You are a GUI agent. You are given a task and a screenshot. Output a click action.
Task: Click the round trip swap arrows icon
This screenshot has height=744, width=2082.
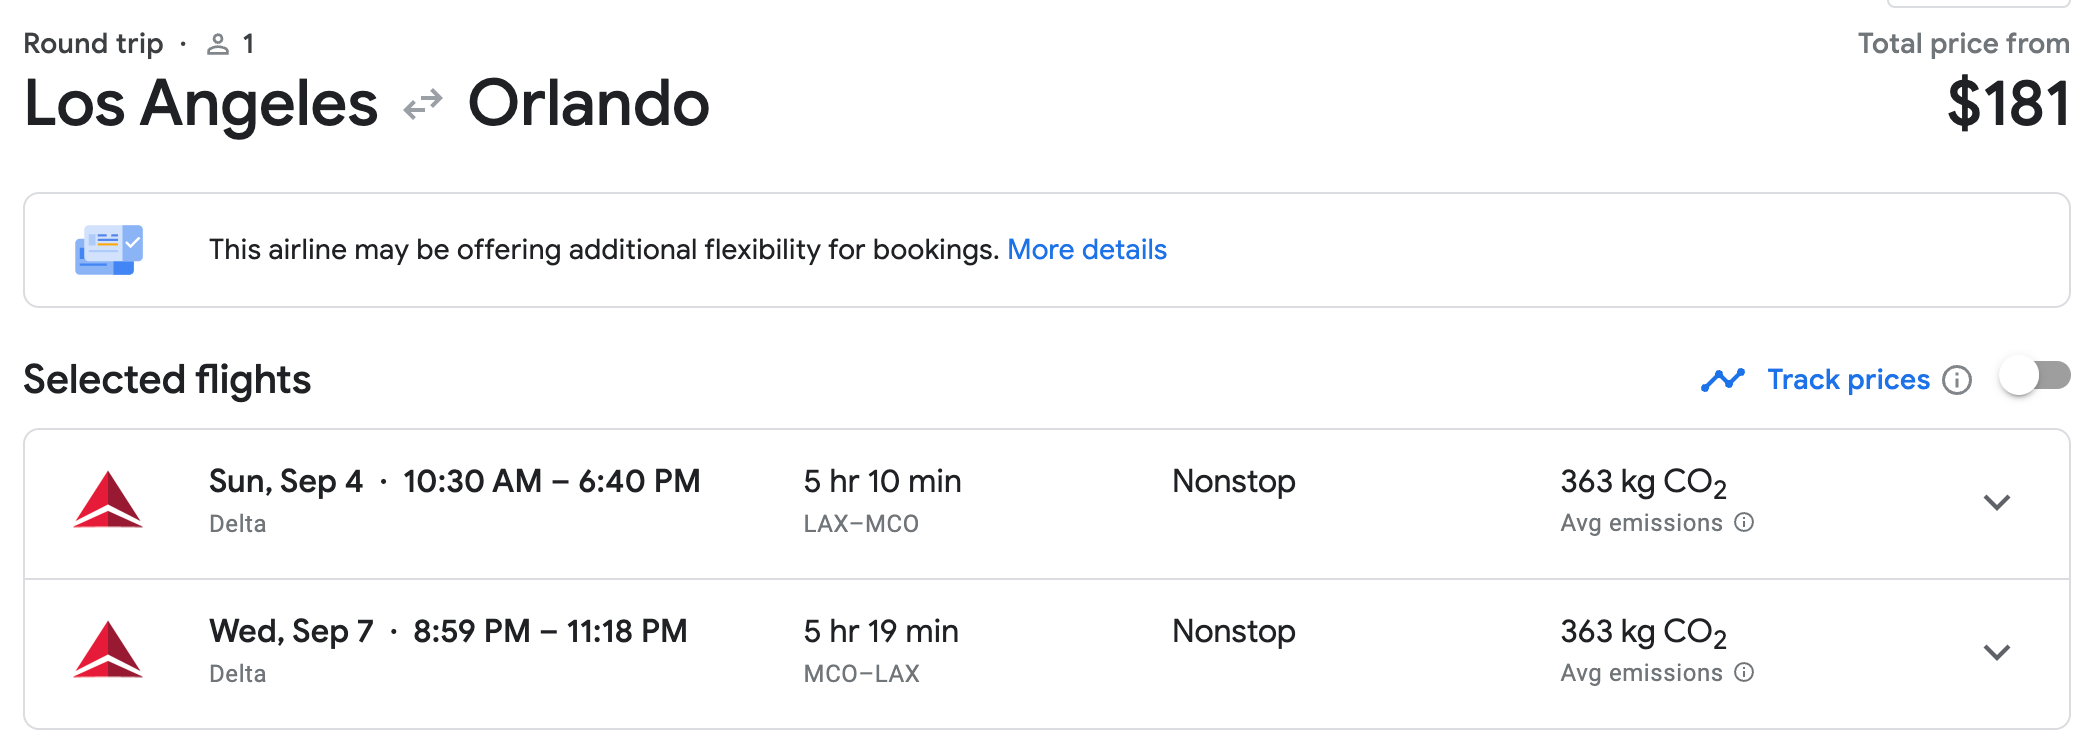coord(423,104)
